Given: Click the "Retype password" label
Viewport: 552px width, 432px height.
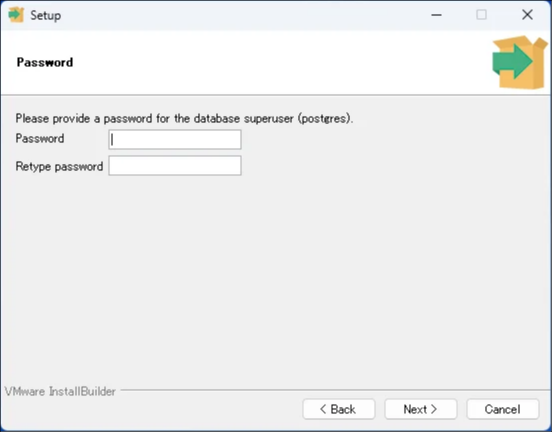Looking at the screenshot, I should [x=59, y=166].
